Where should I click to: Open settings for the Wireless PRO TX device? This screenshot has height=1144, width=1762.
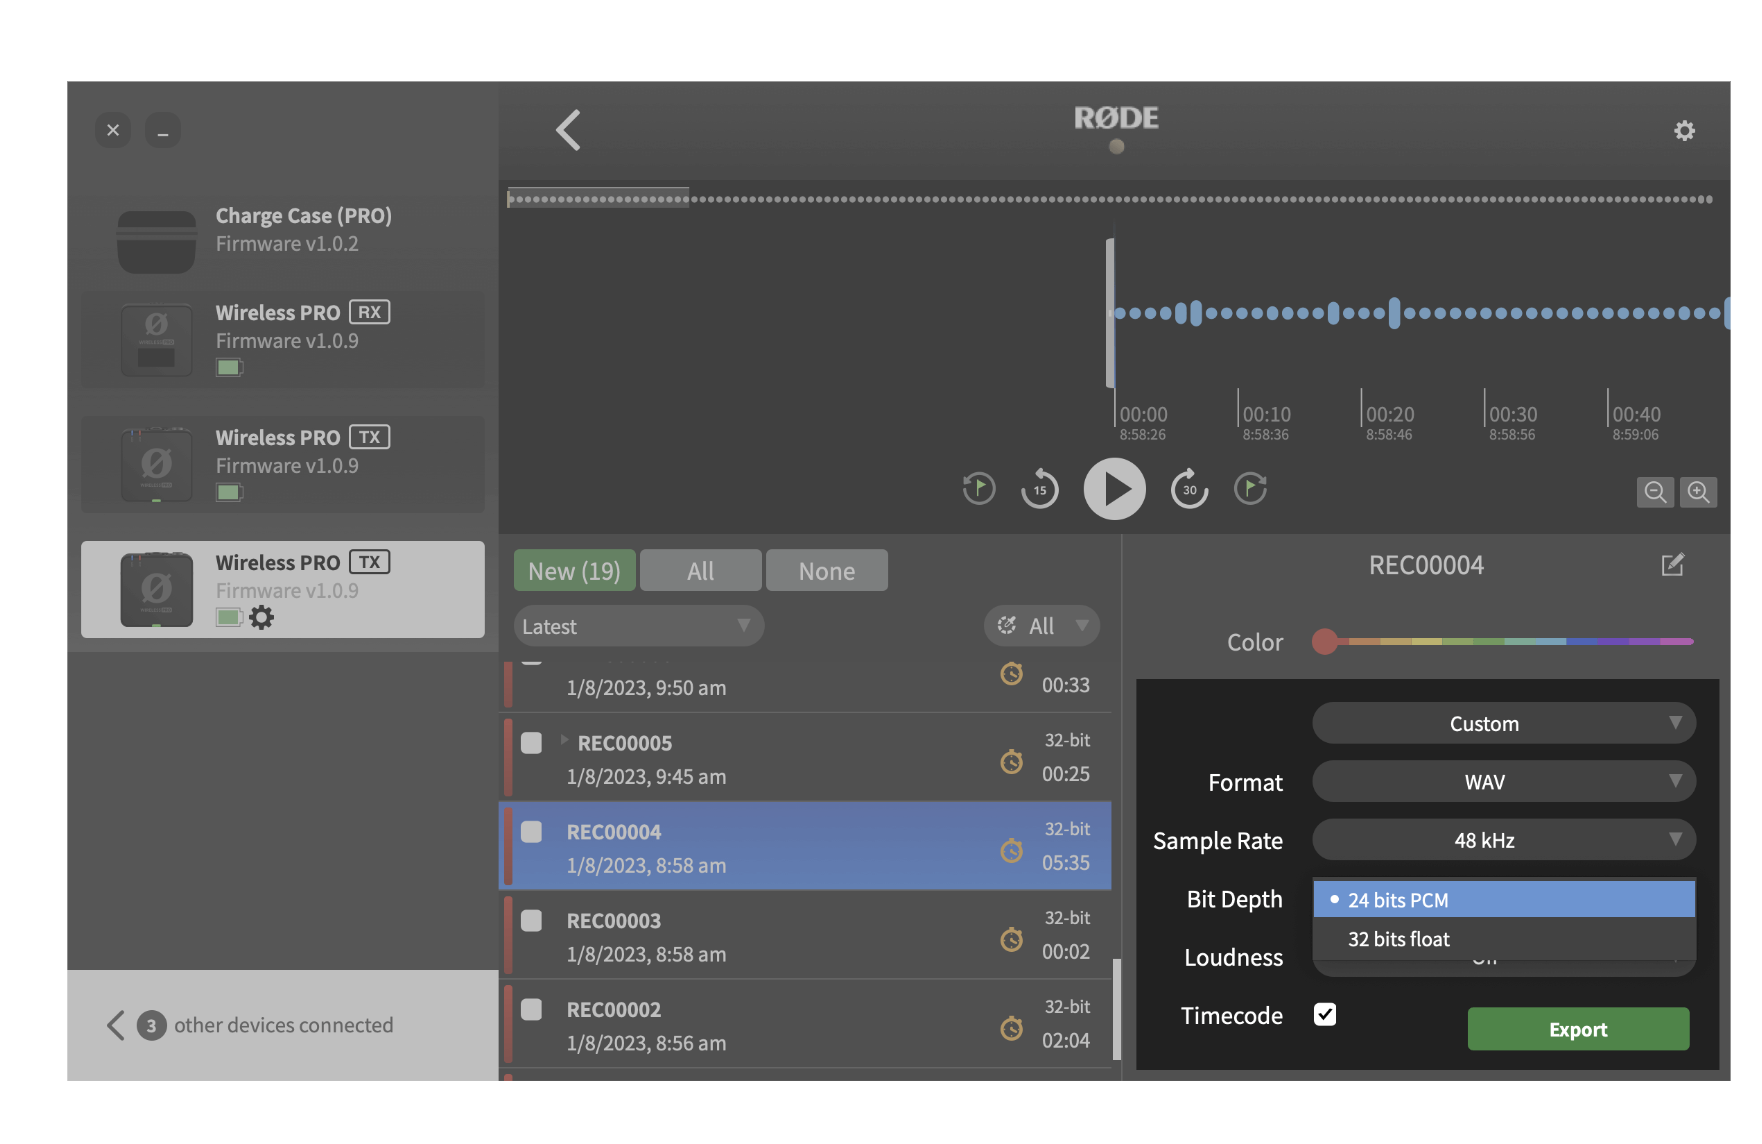pos(262,617)
